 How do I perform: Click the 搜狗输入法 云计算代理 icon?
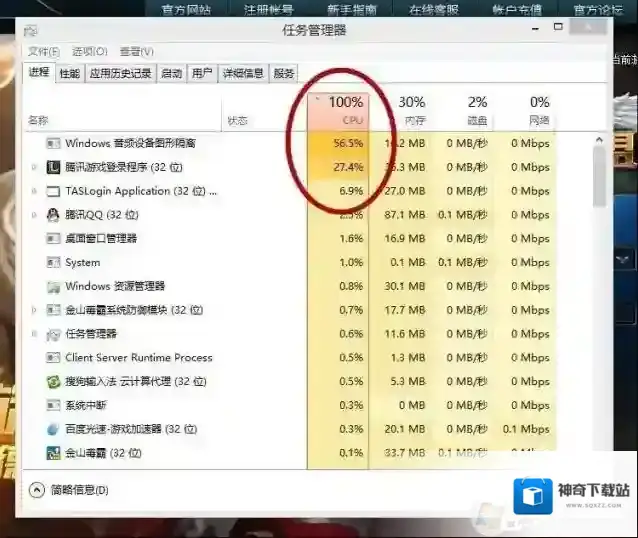pyautogui.click(x=54, y=382)
